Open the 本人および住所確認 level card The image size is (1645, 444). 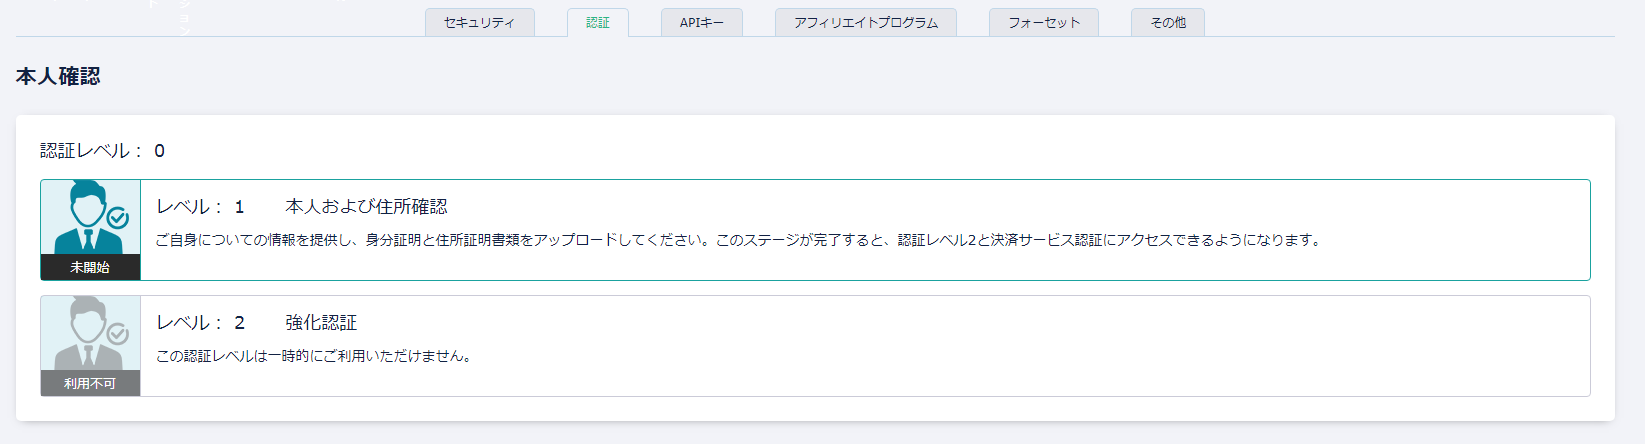click(x=815, y=230)
